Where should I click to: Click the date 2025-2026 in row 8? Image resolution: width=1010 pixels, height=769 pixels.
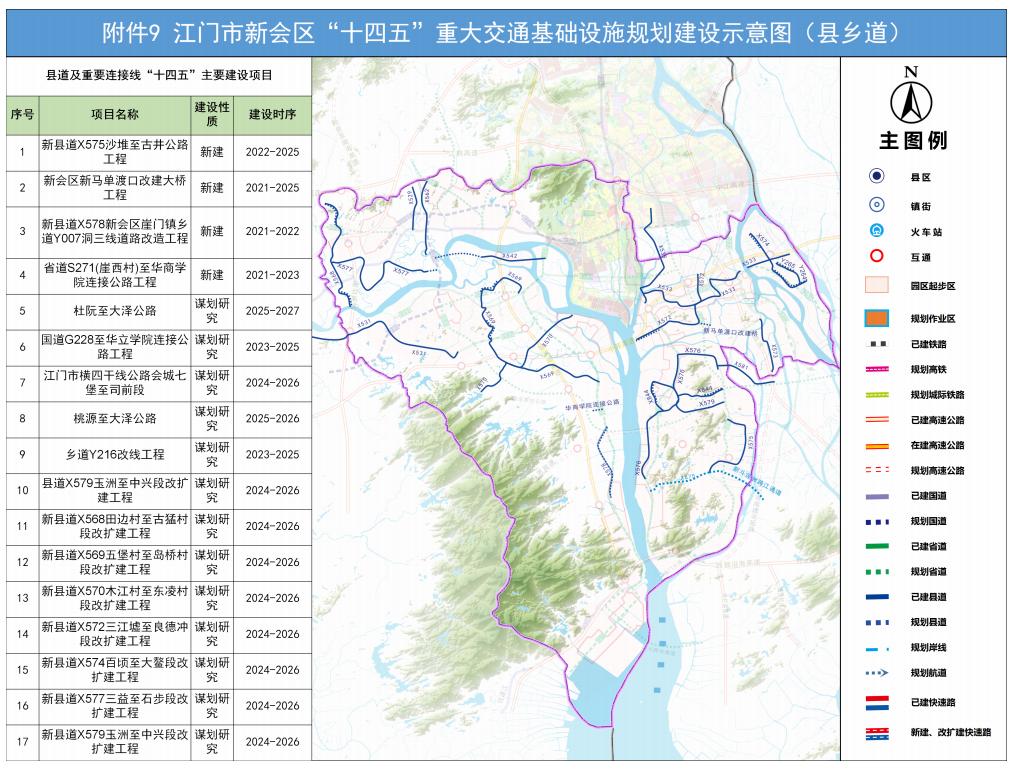pos(272,419)
